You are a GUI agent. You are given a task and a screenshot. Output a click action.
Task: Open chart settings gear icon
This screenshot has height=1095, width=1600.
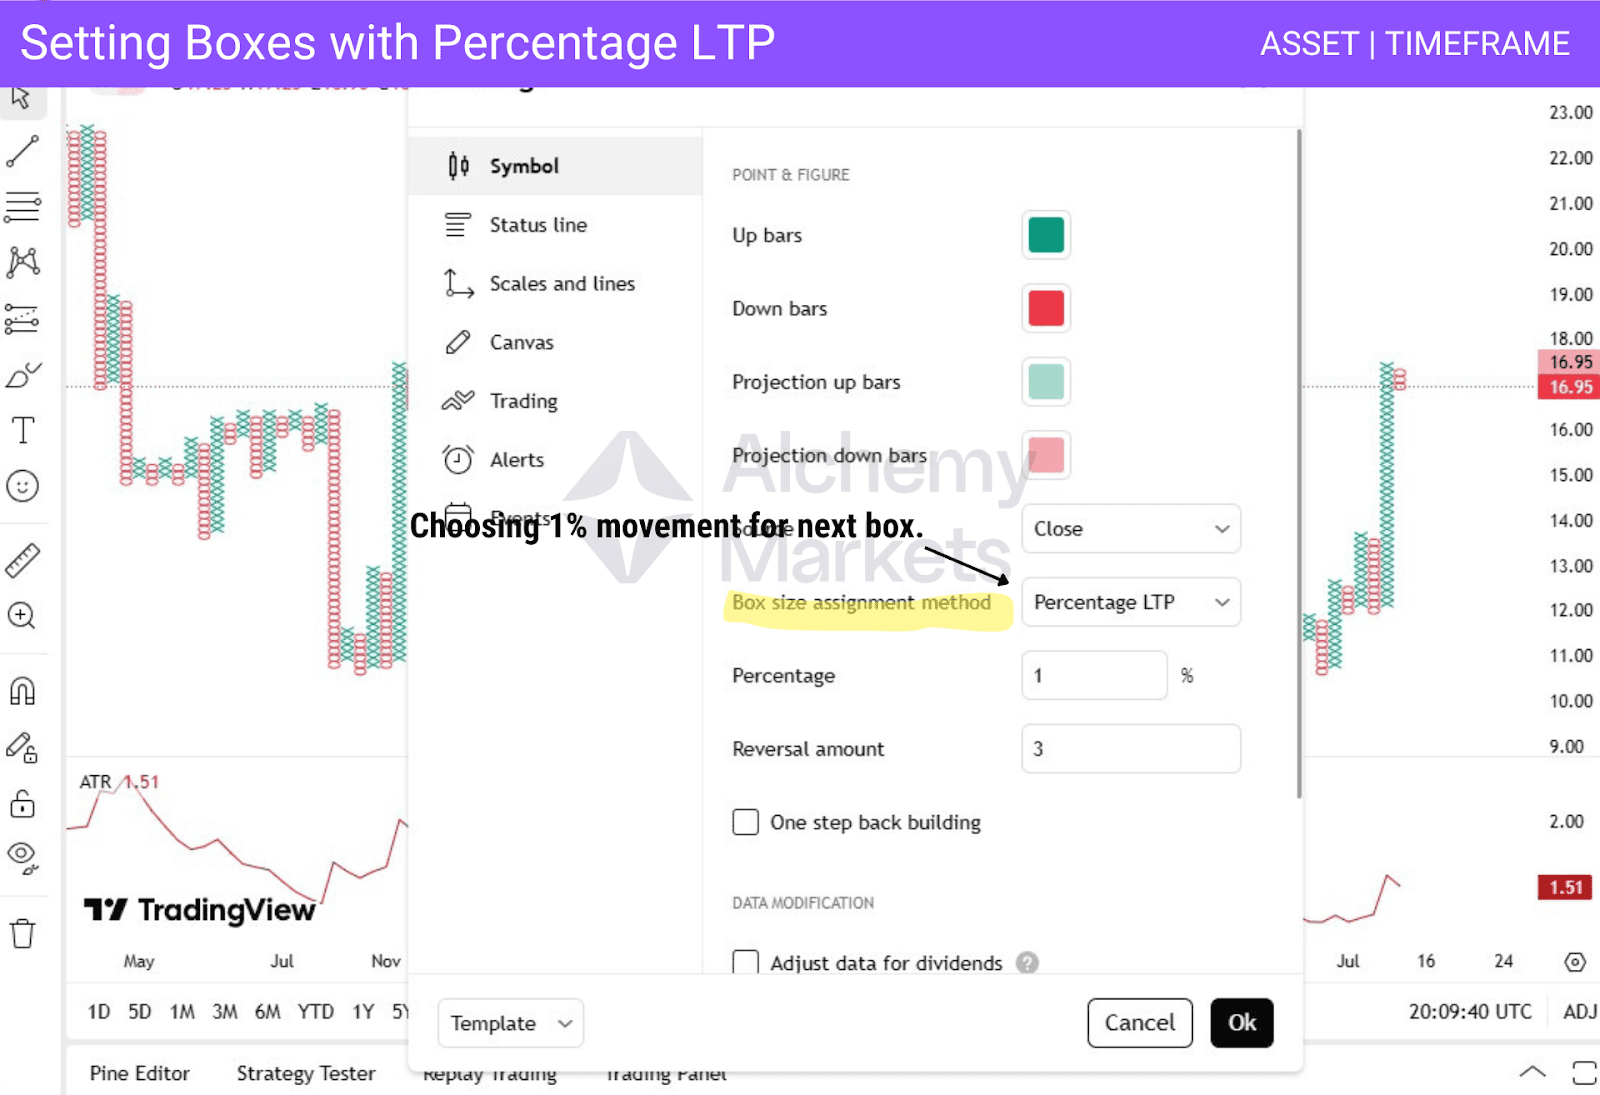pos(1574,962)
